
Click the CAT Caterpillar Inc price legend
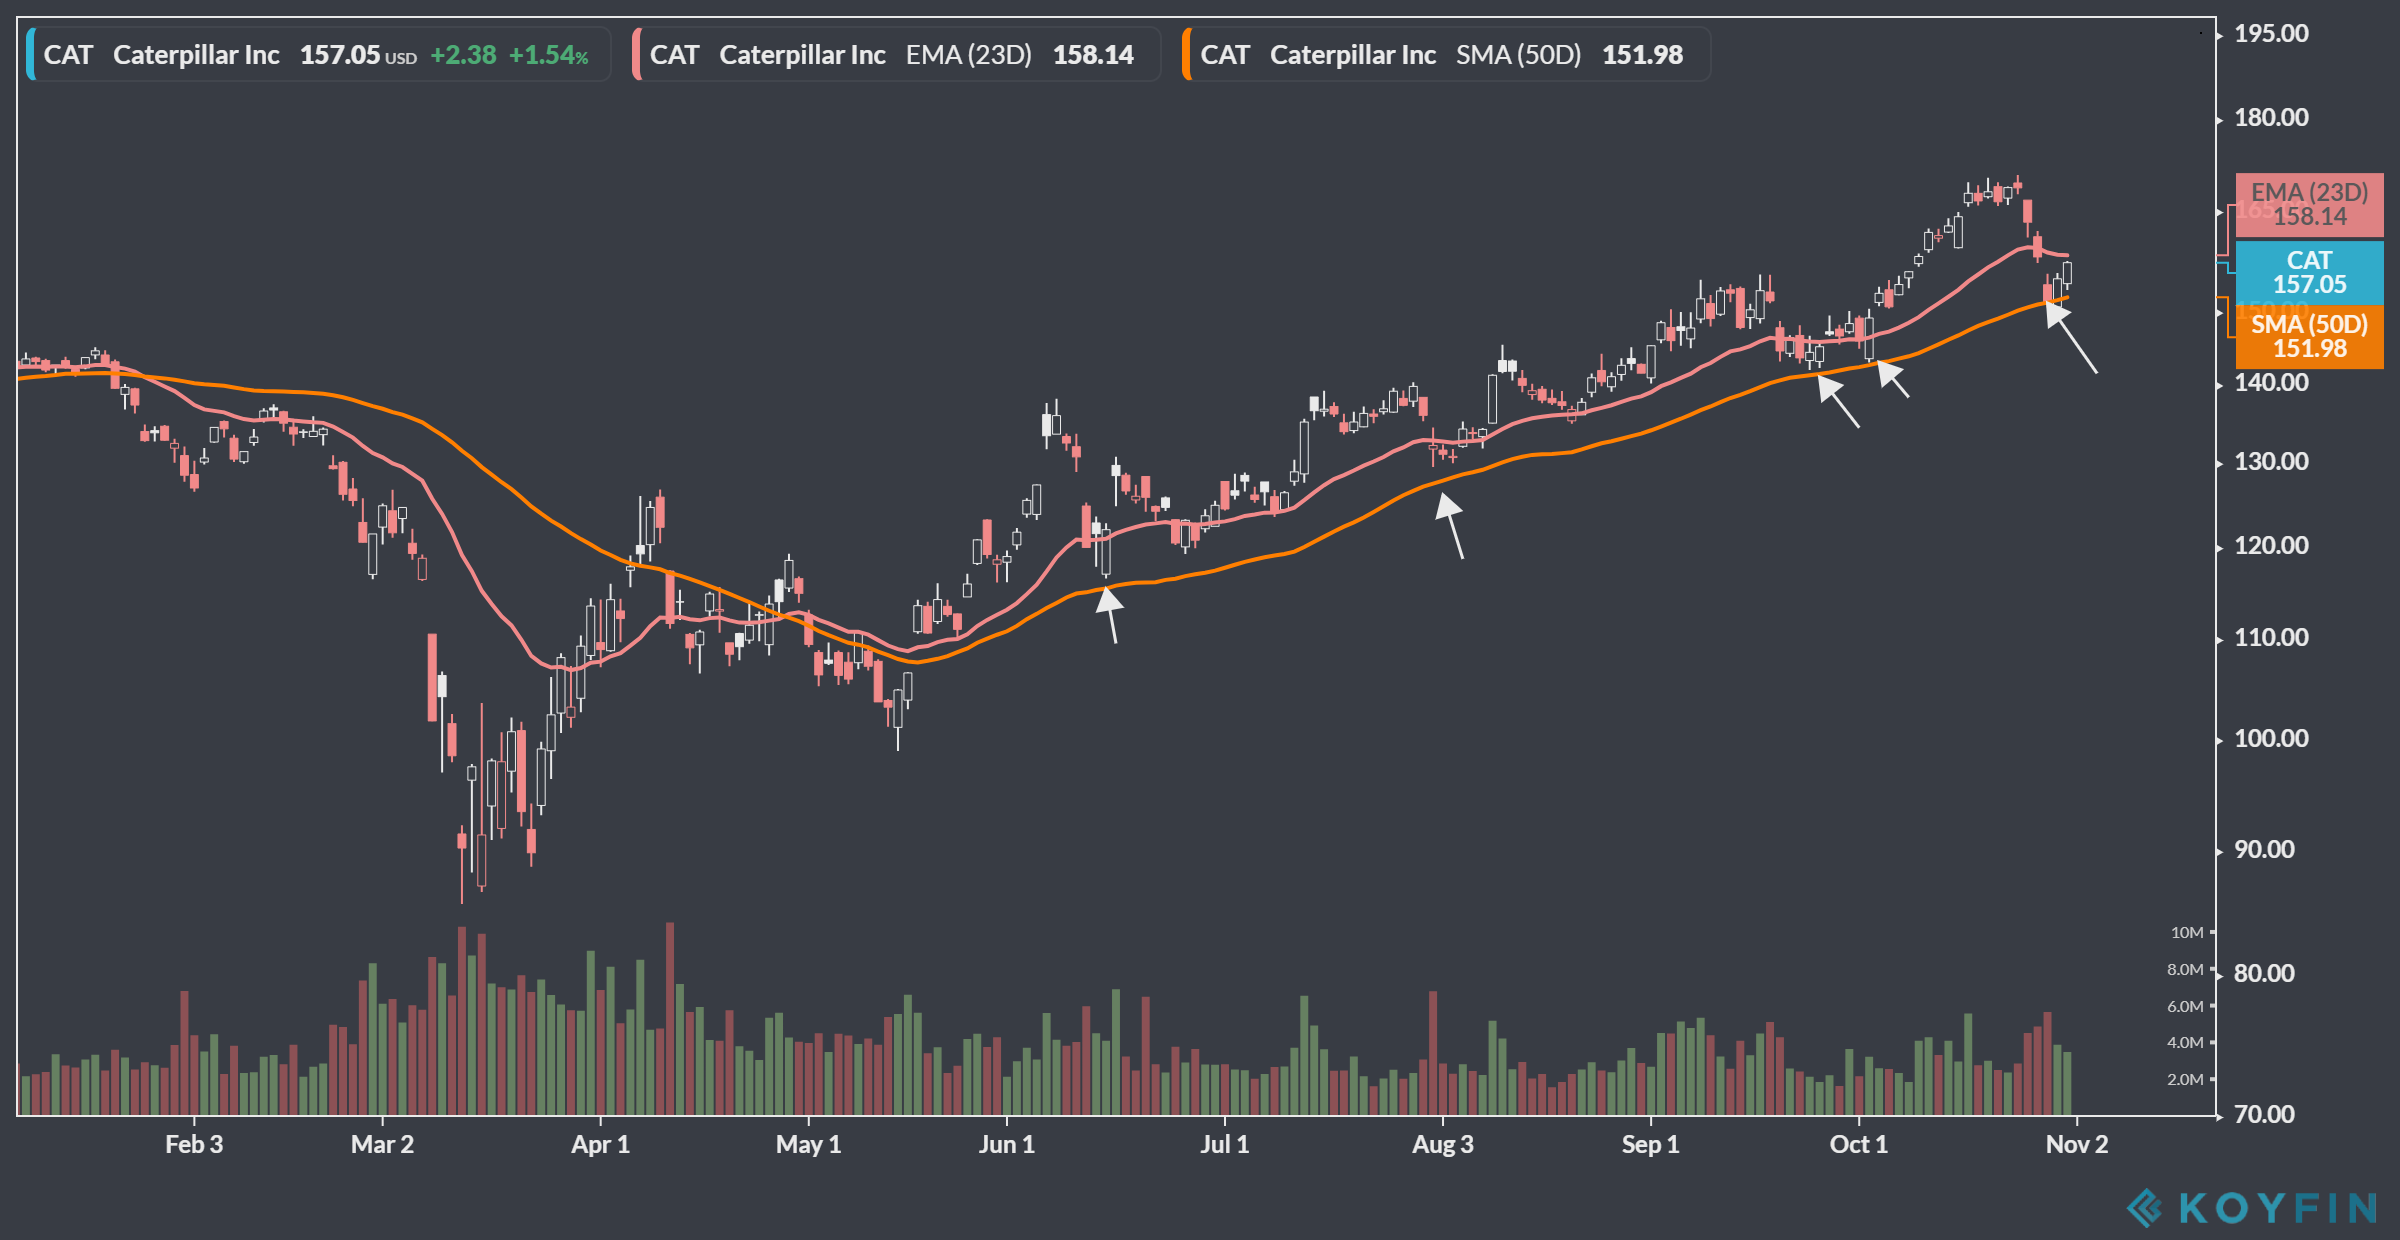tap(319, 55)
